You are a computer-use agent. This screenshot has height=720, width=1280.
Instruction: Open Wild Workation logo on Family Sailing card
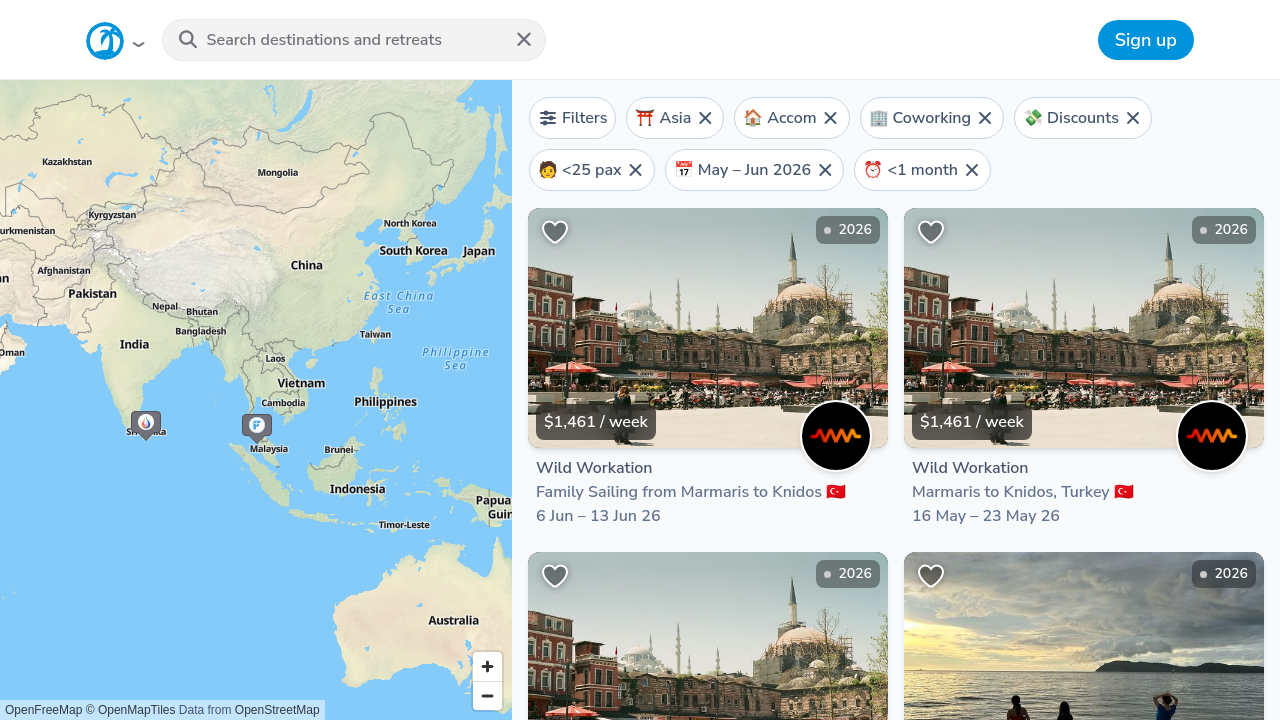click(836, 436)
